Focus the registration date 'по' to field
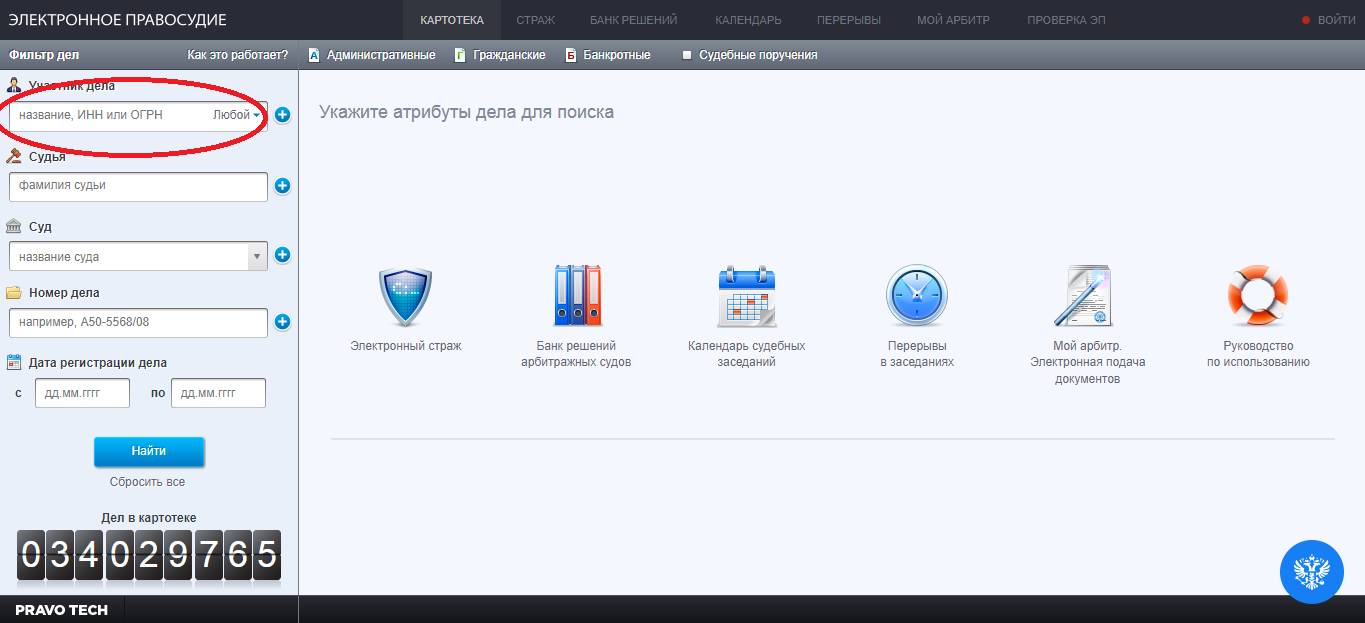This screenshot has width=1365, height=623. click(x=218, y=393)
